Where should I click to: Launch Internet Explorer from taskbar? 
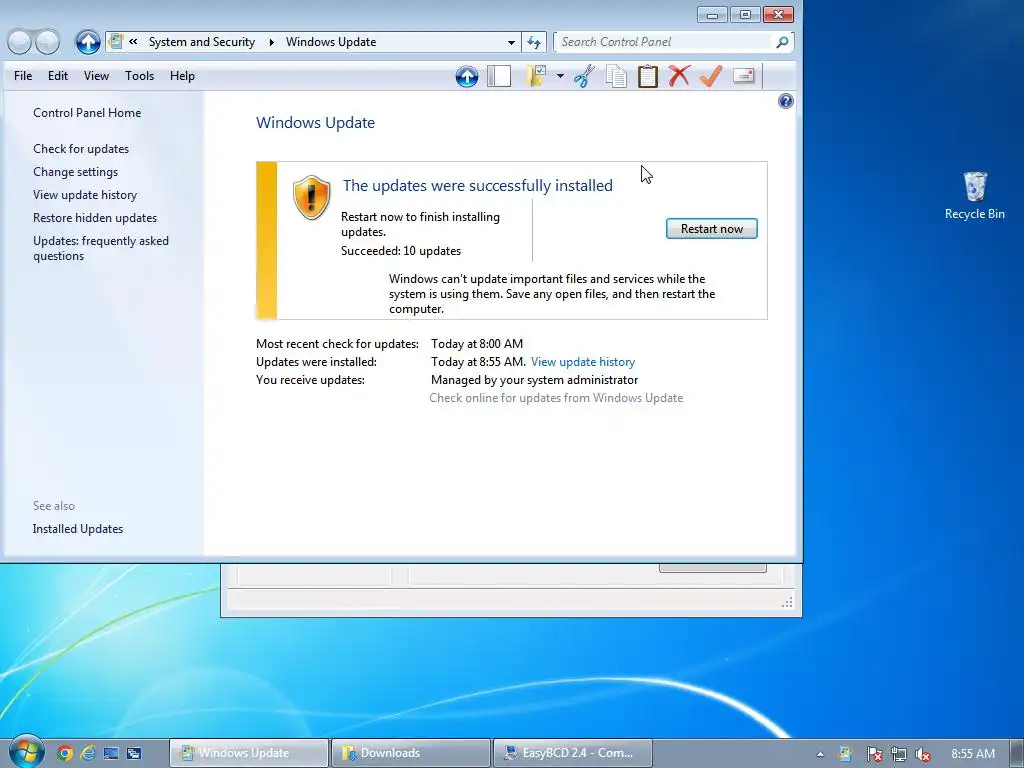88,753
